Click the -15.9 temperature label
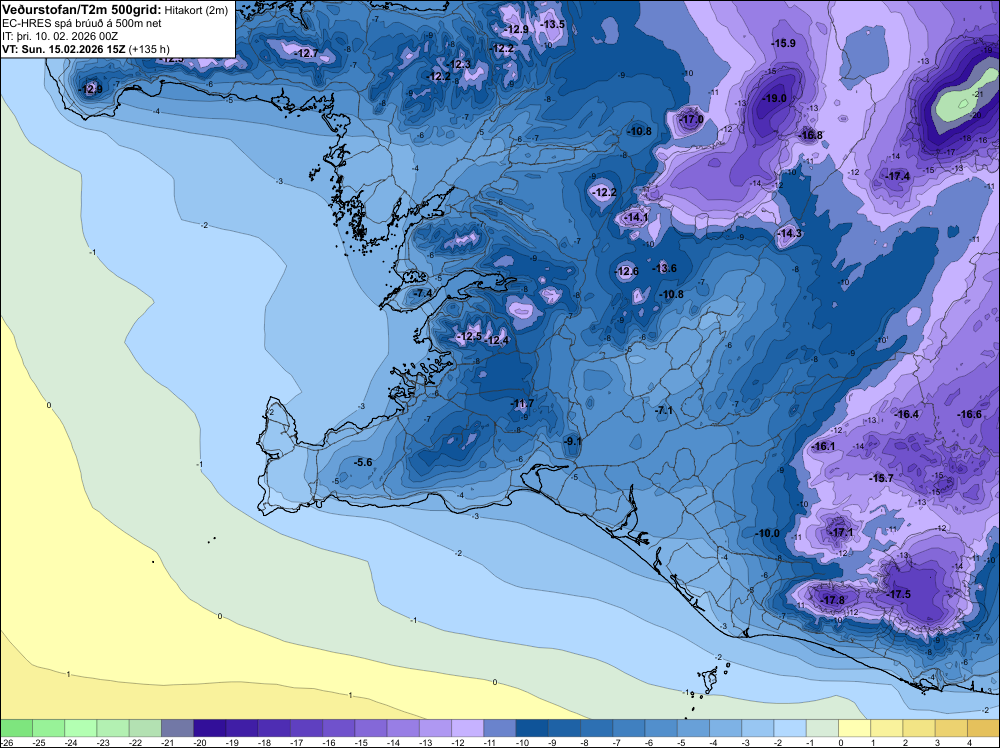1000x748 pixels. point(784,43)
